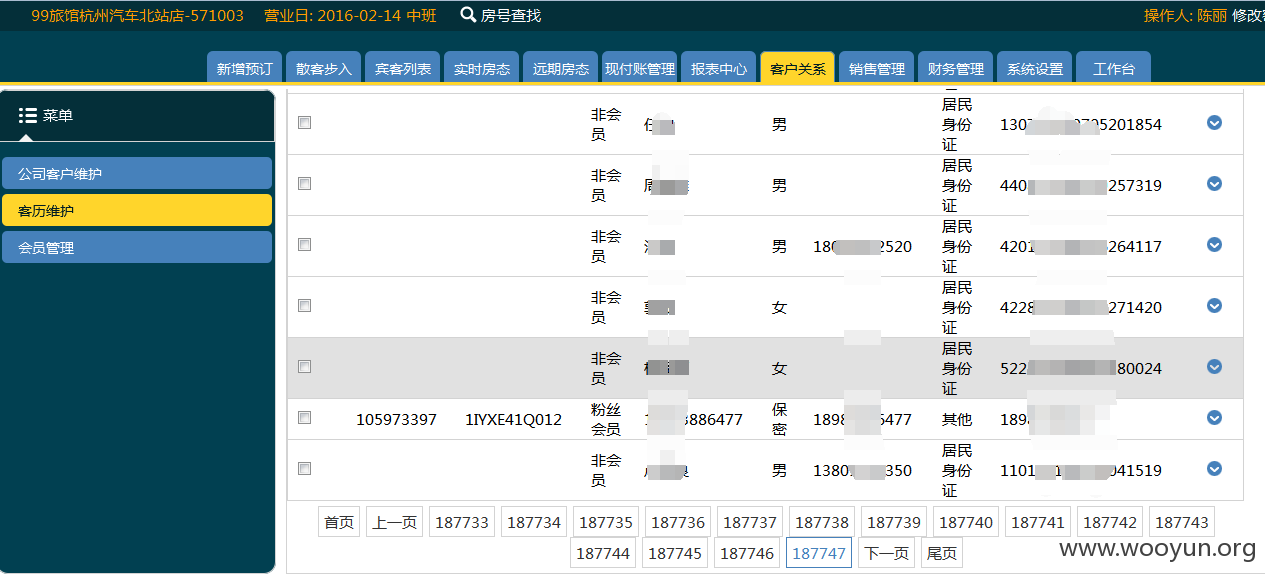1265x577 pixels.
Task: Click member number 105973397 cell
Action: coord(396,419)
